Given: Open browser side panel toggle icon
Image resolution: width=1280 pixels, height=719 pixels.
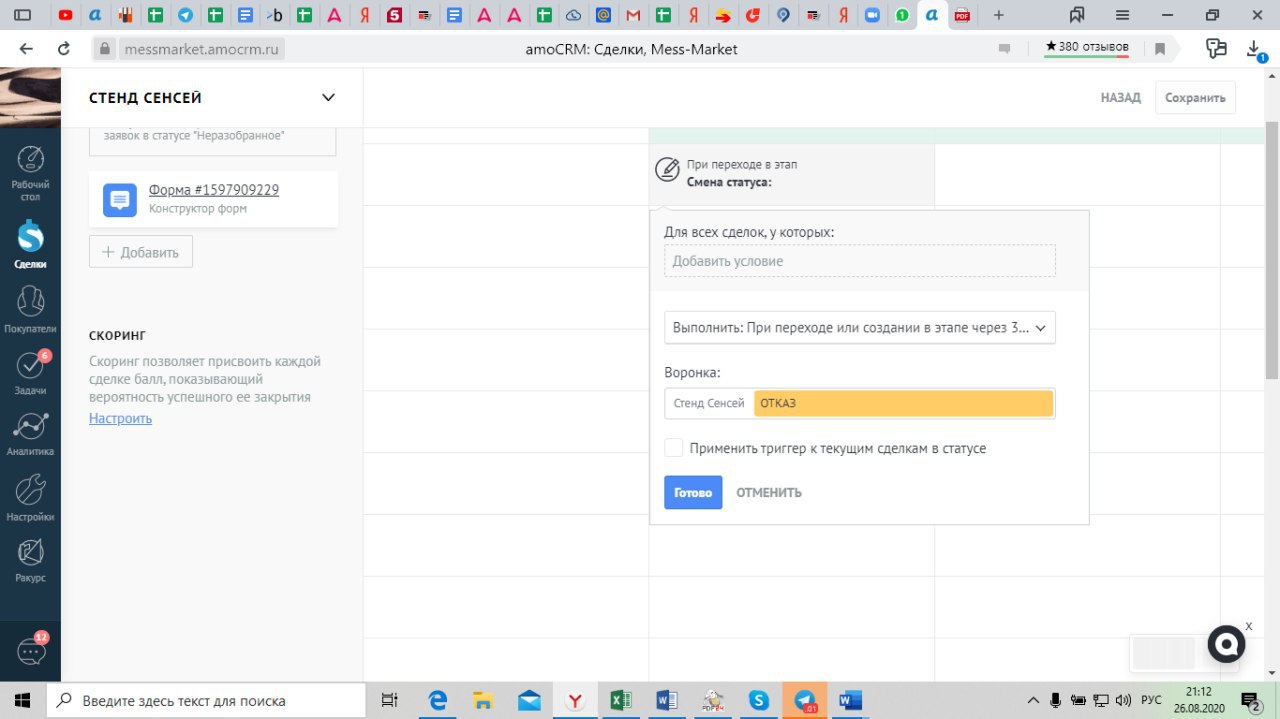Looking at the screenshot, I should tap(22, 15).
